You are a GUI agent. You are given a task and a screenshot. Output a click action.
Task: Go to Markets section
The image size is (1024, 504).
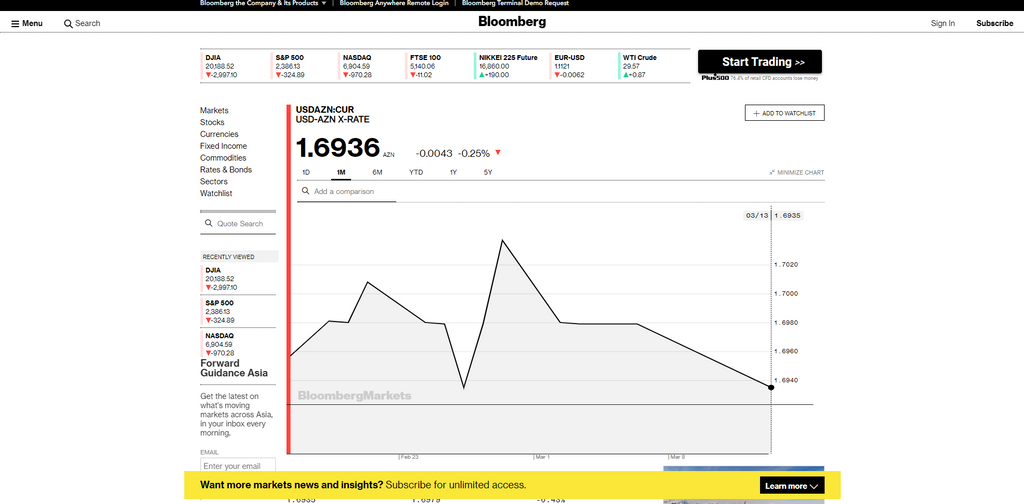(214, 110)
